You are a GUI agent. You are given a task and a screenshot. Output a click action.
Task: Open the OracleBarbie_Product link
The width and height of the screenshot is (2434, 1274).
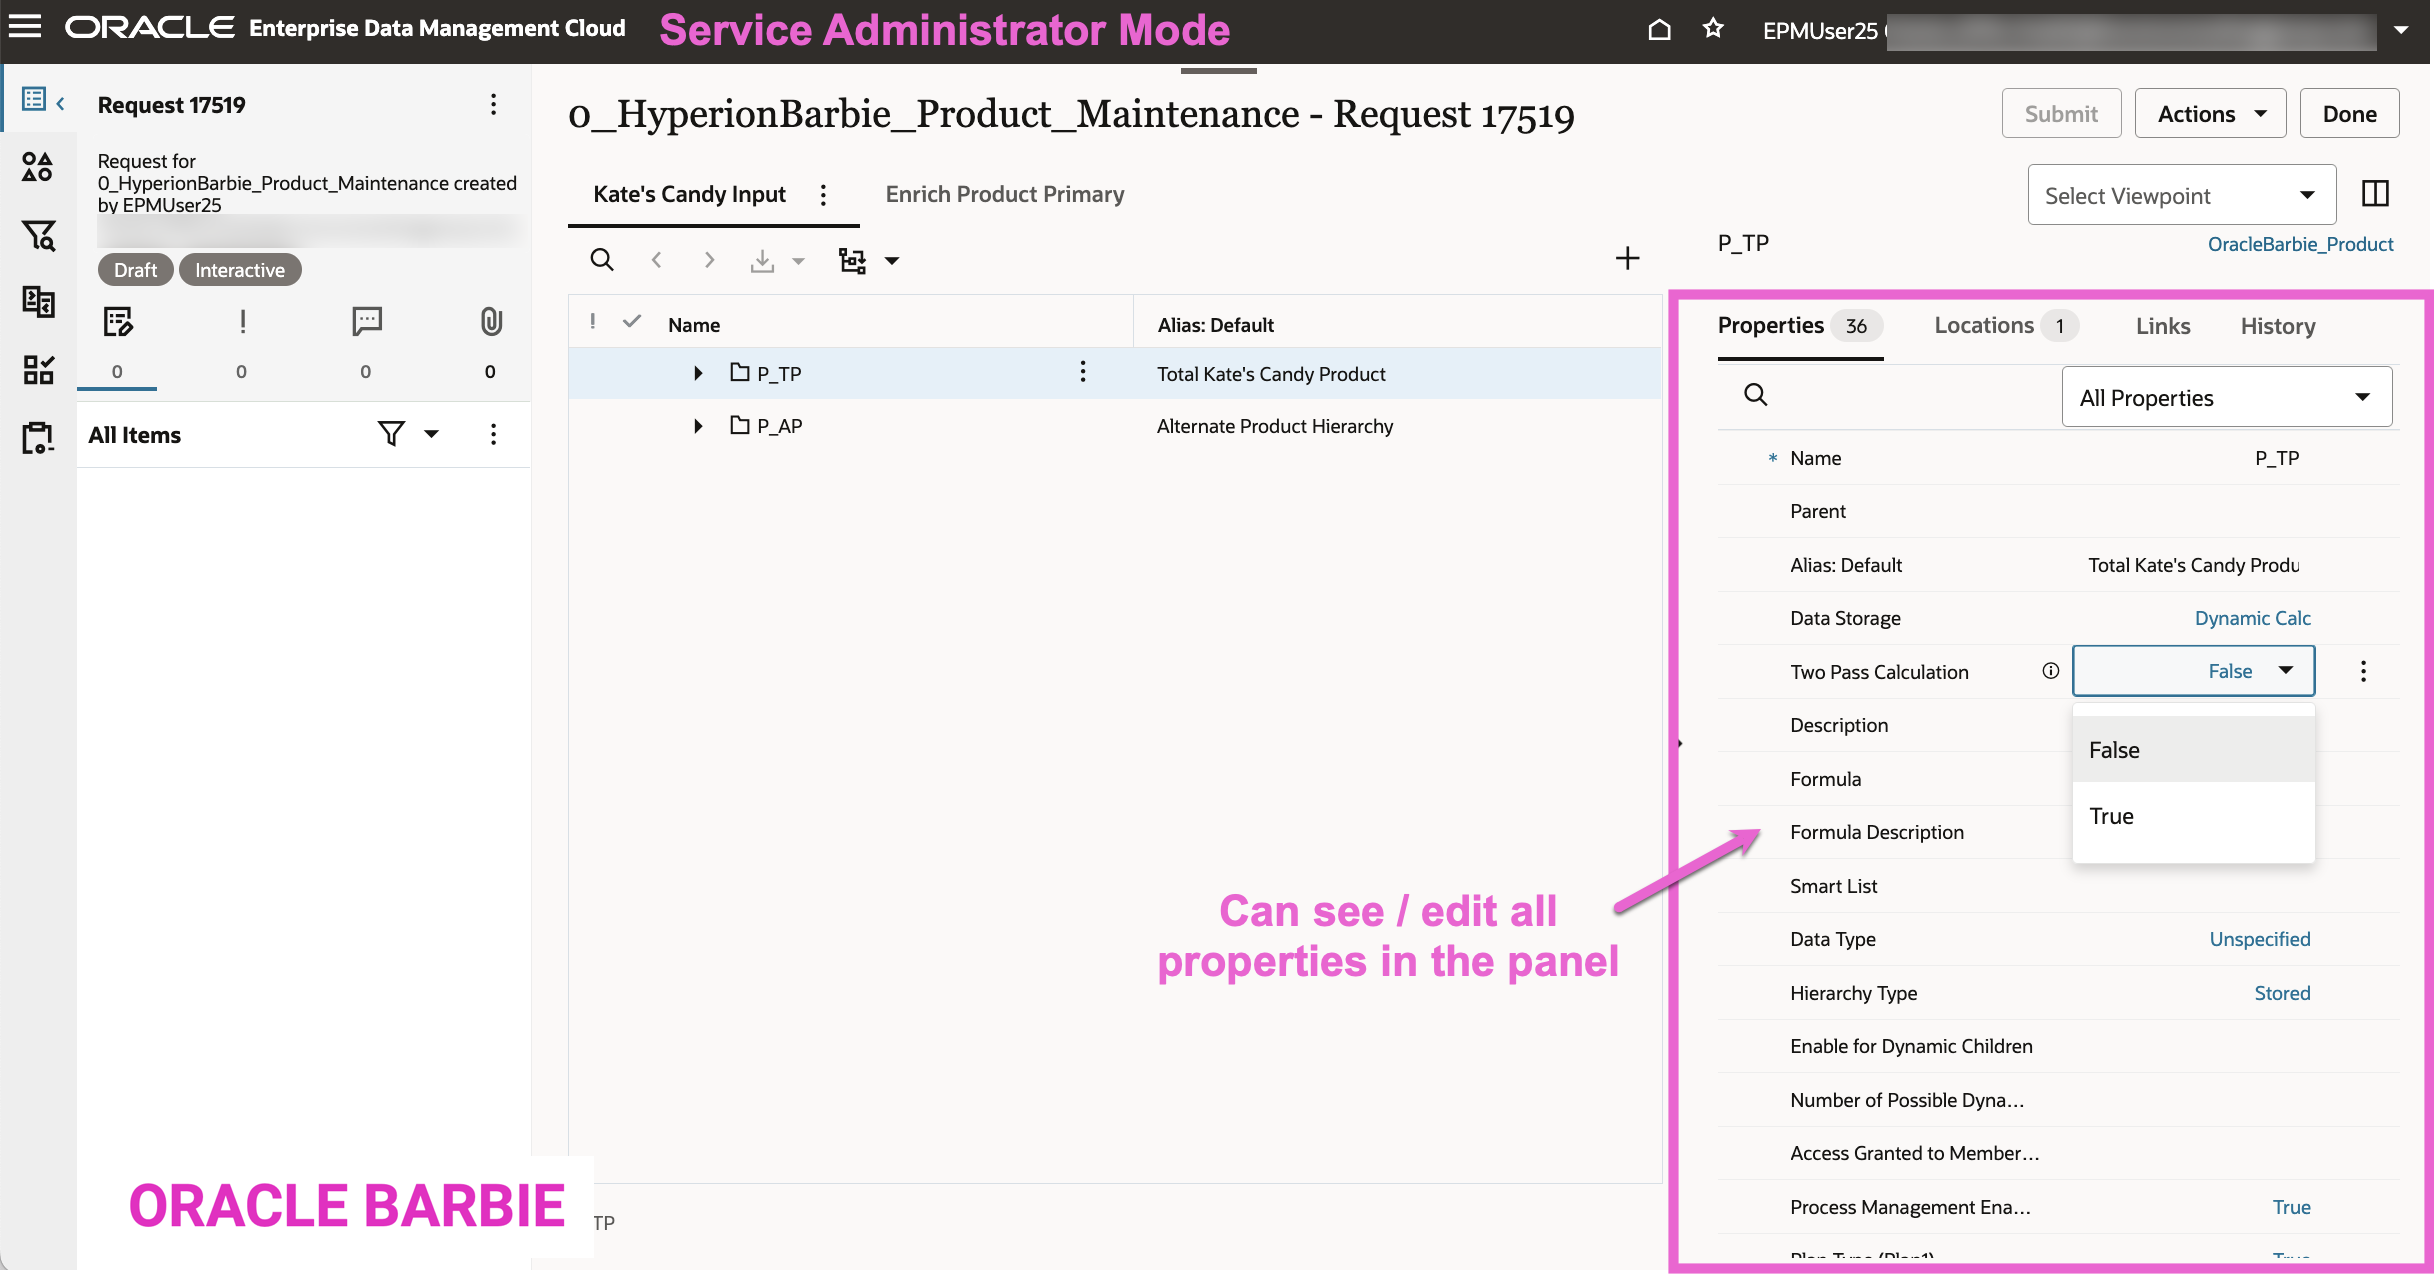click(2300, 244)
